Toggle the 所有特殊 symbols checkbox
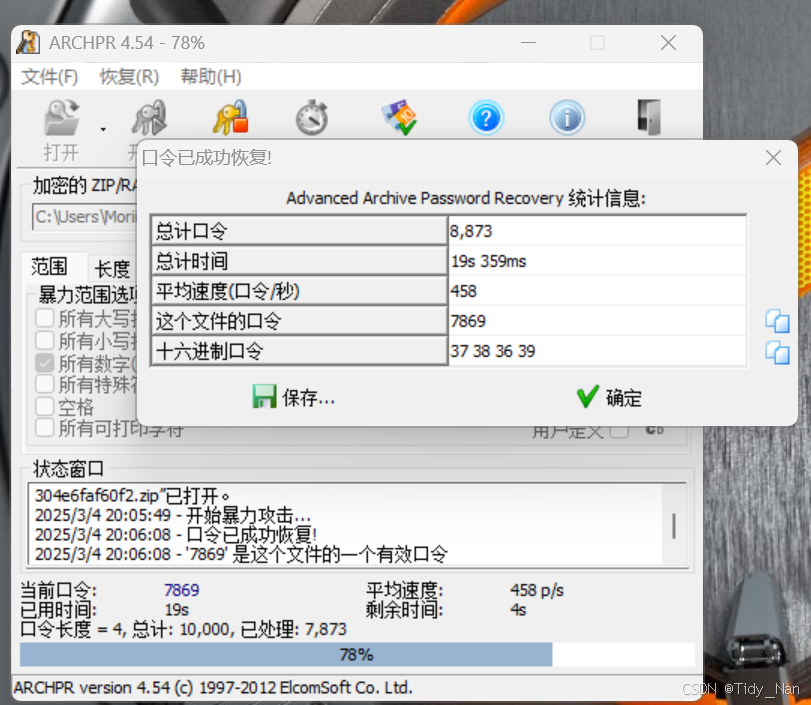The image size is (811, 705). coord(44,384)
